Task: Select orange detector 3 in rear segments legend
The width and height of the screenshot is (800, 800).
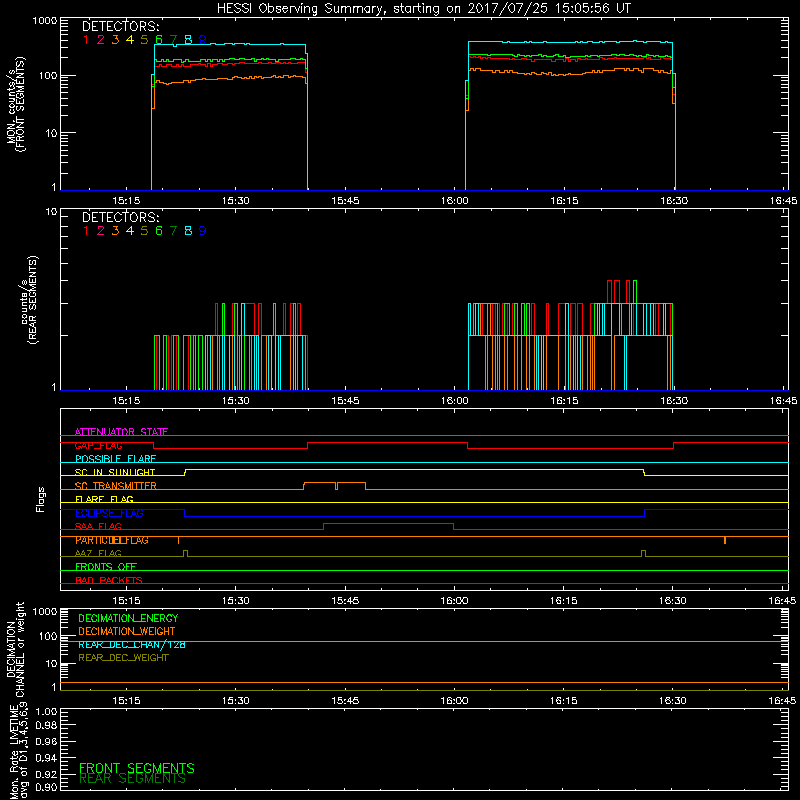Action: click(x=115, y=231)
